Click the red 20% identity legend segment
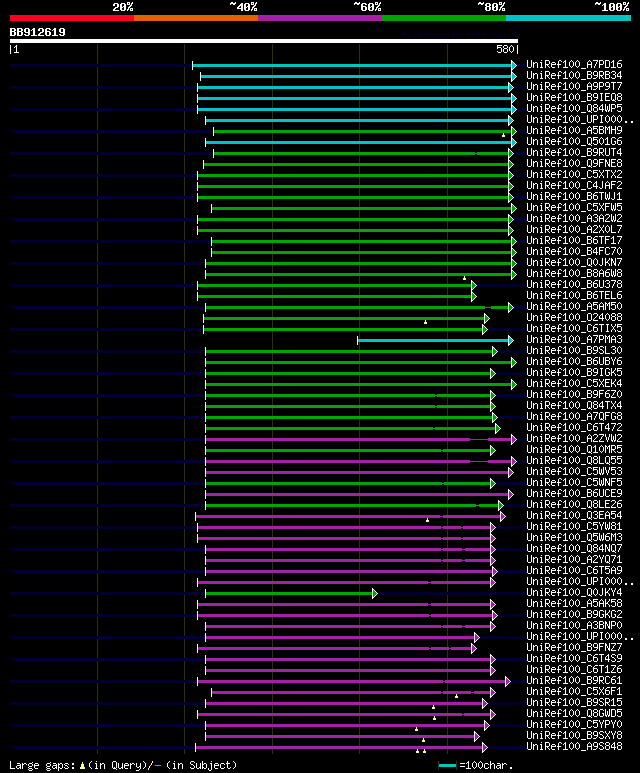Image resolution: width=640 pixels, height=773 pixels. coord(71,18)
